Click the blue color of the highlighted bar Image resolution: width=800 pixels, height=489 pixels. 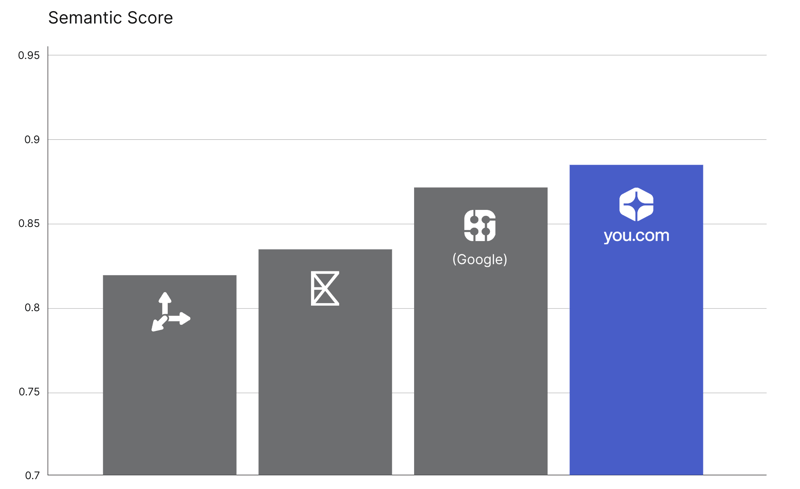click(x=636, y=357)
